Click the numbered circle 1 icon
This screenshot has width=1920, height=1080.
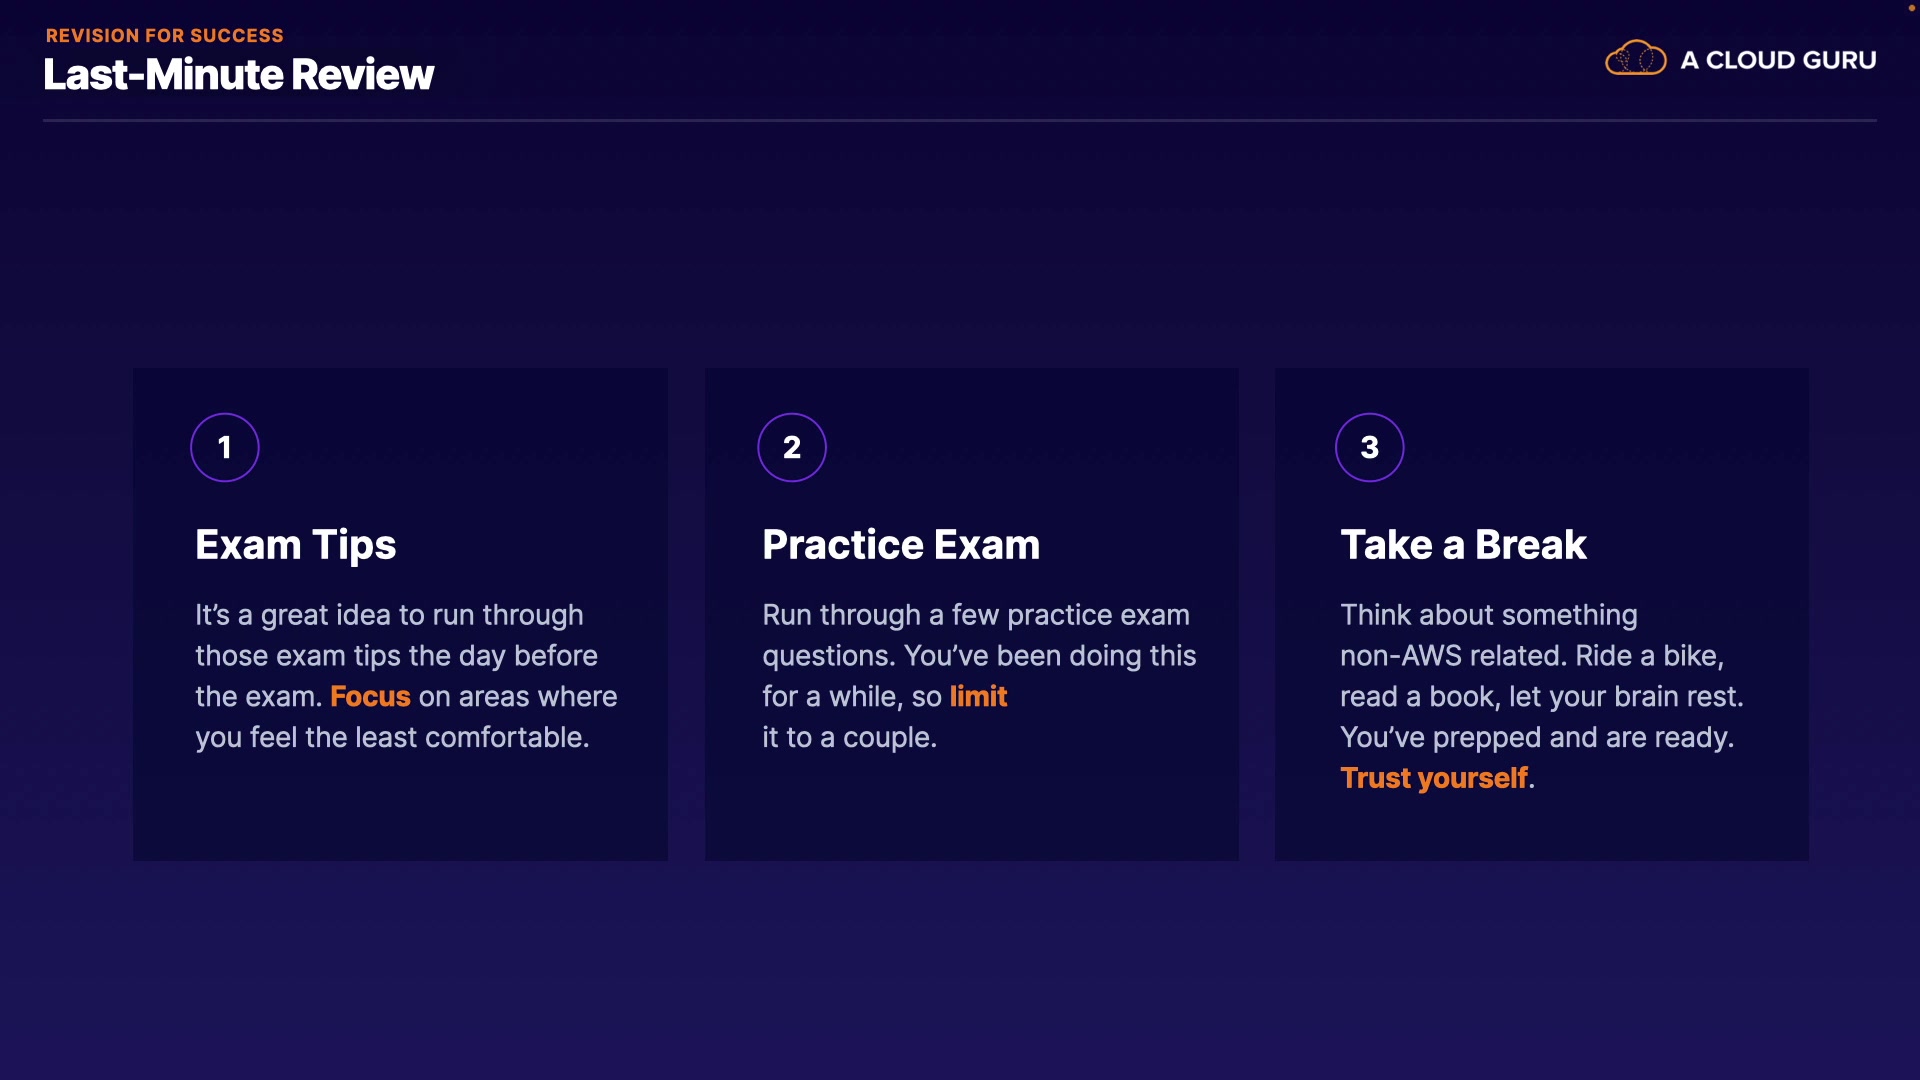225,447
